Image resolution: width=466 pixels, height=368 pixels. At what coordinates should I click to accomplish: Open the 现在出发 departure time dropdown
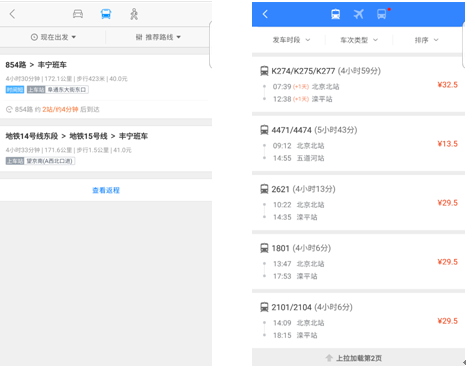tap(53, 37)
